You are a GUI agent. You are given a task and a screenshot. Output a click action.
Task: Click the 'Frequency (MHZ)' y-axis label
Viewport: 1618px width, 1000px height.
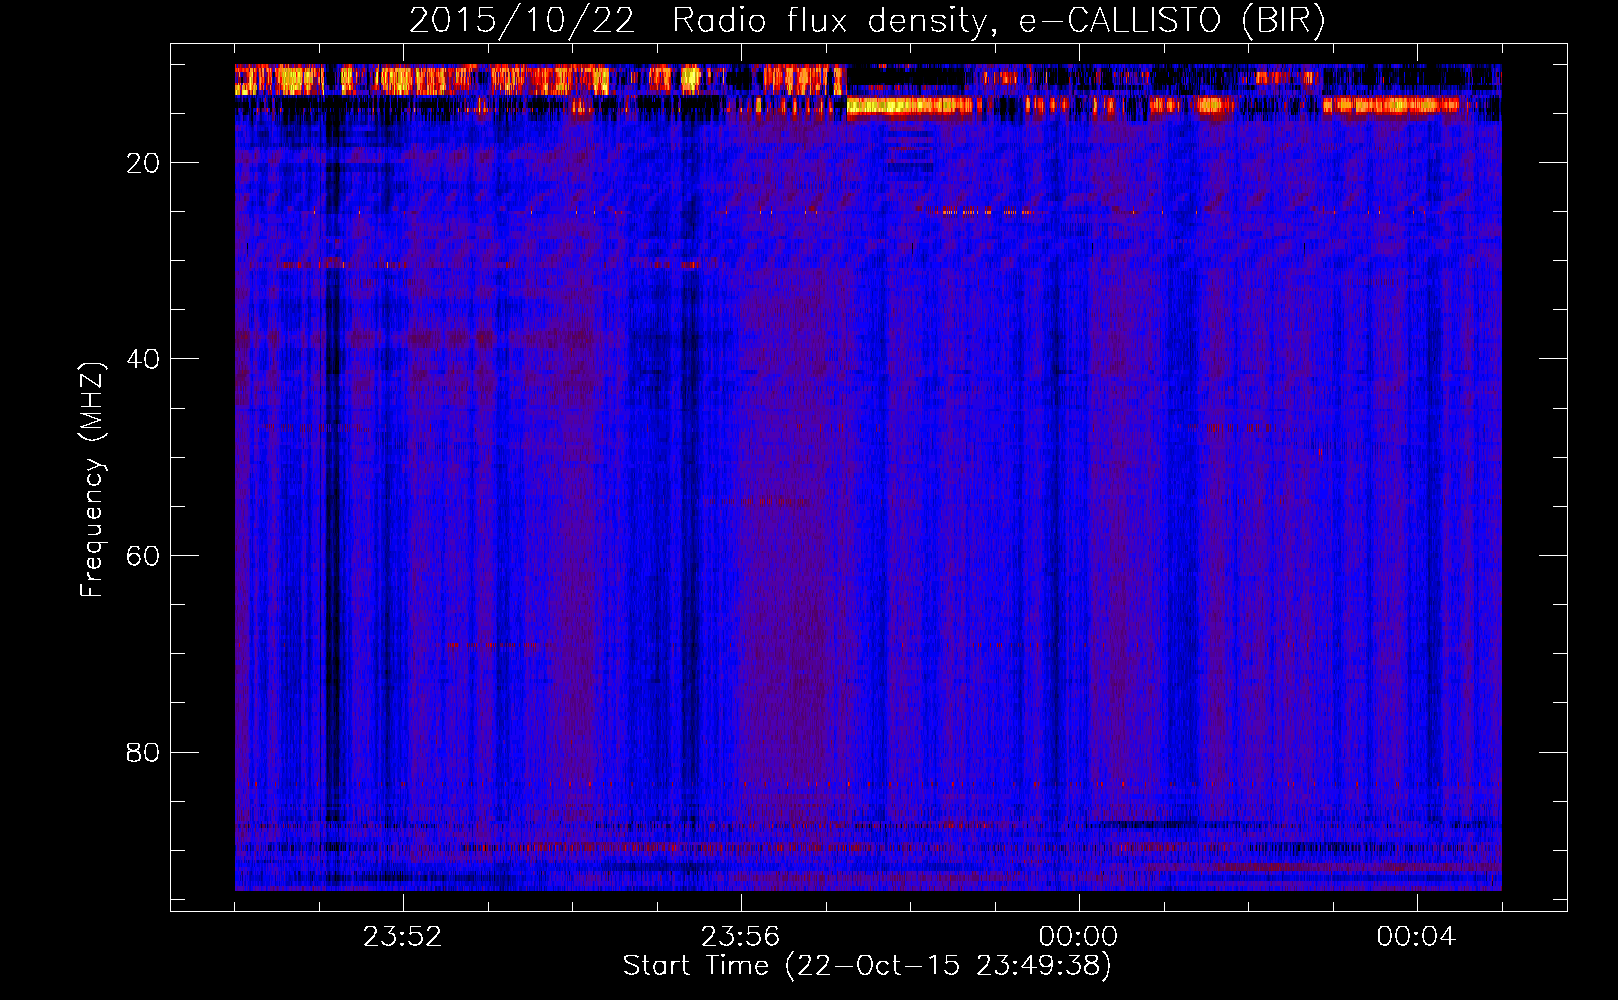(92, 480)
